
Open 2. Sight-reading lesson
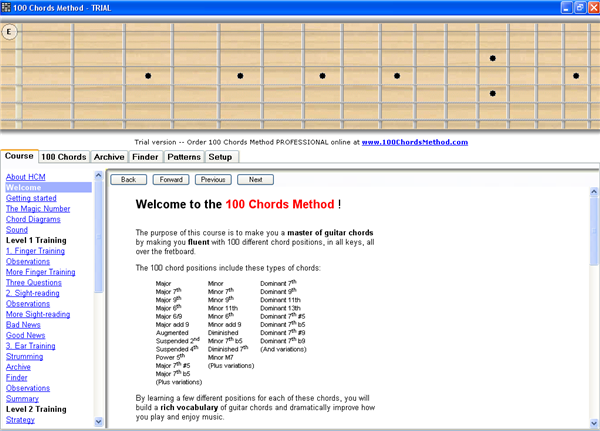point(33,293)
